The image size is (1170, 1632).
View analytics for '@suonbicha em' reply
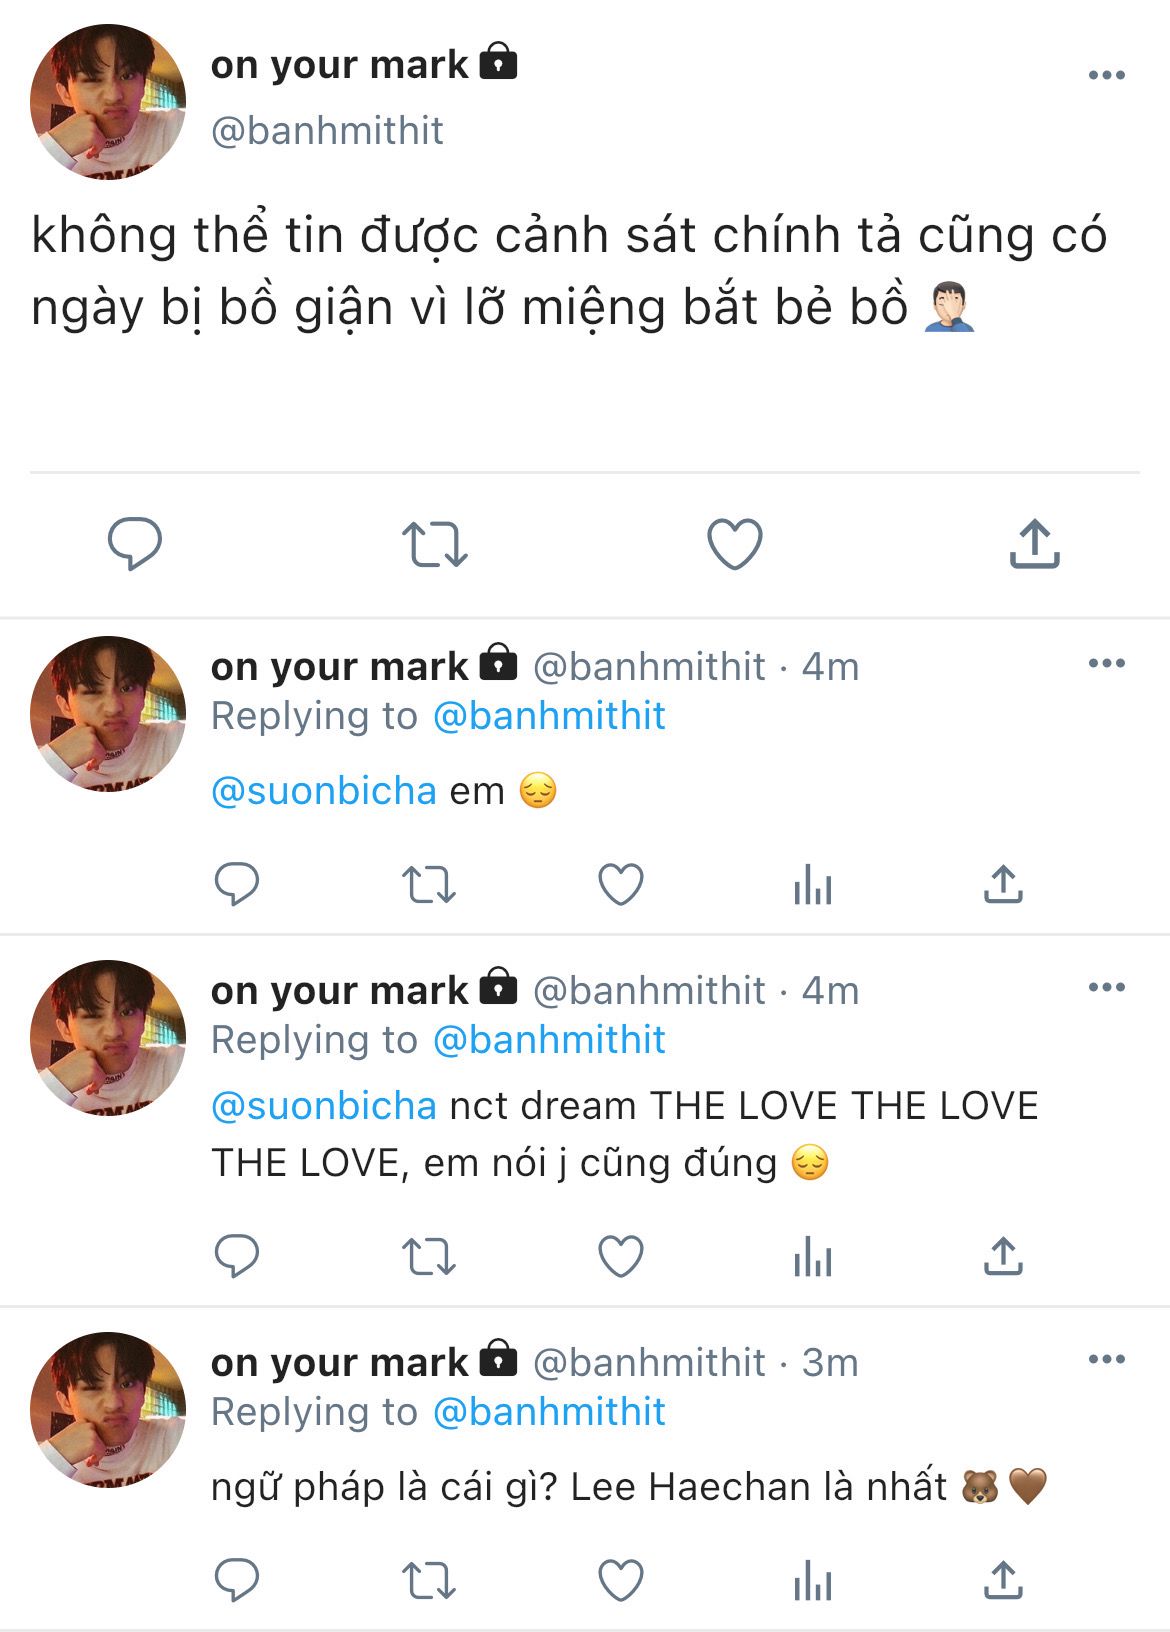pyautogui.click(x=812, y=885)
